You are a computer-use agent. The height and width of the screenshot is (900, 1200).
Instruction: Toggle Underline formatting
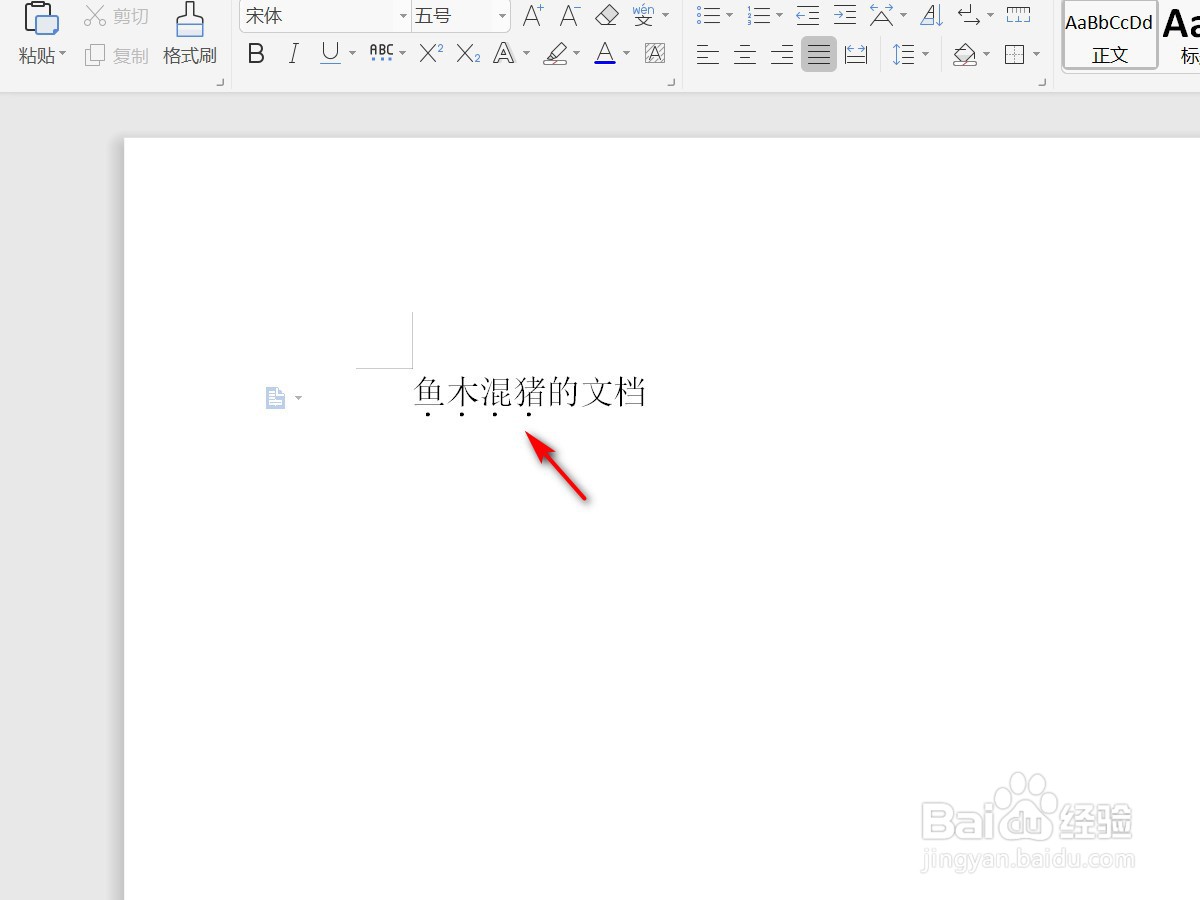click(330, 54)
